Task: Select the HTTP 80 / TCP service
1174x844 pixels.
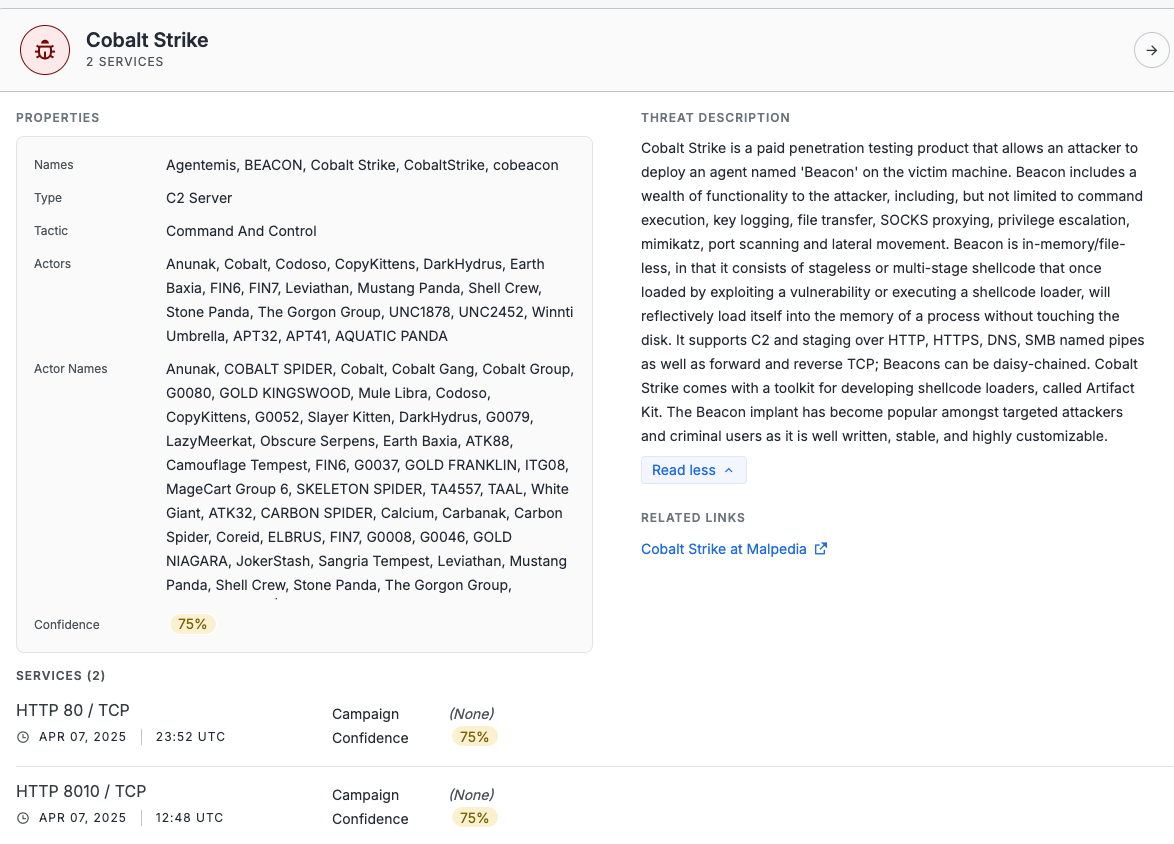Action: point(73,710)
